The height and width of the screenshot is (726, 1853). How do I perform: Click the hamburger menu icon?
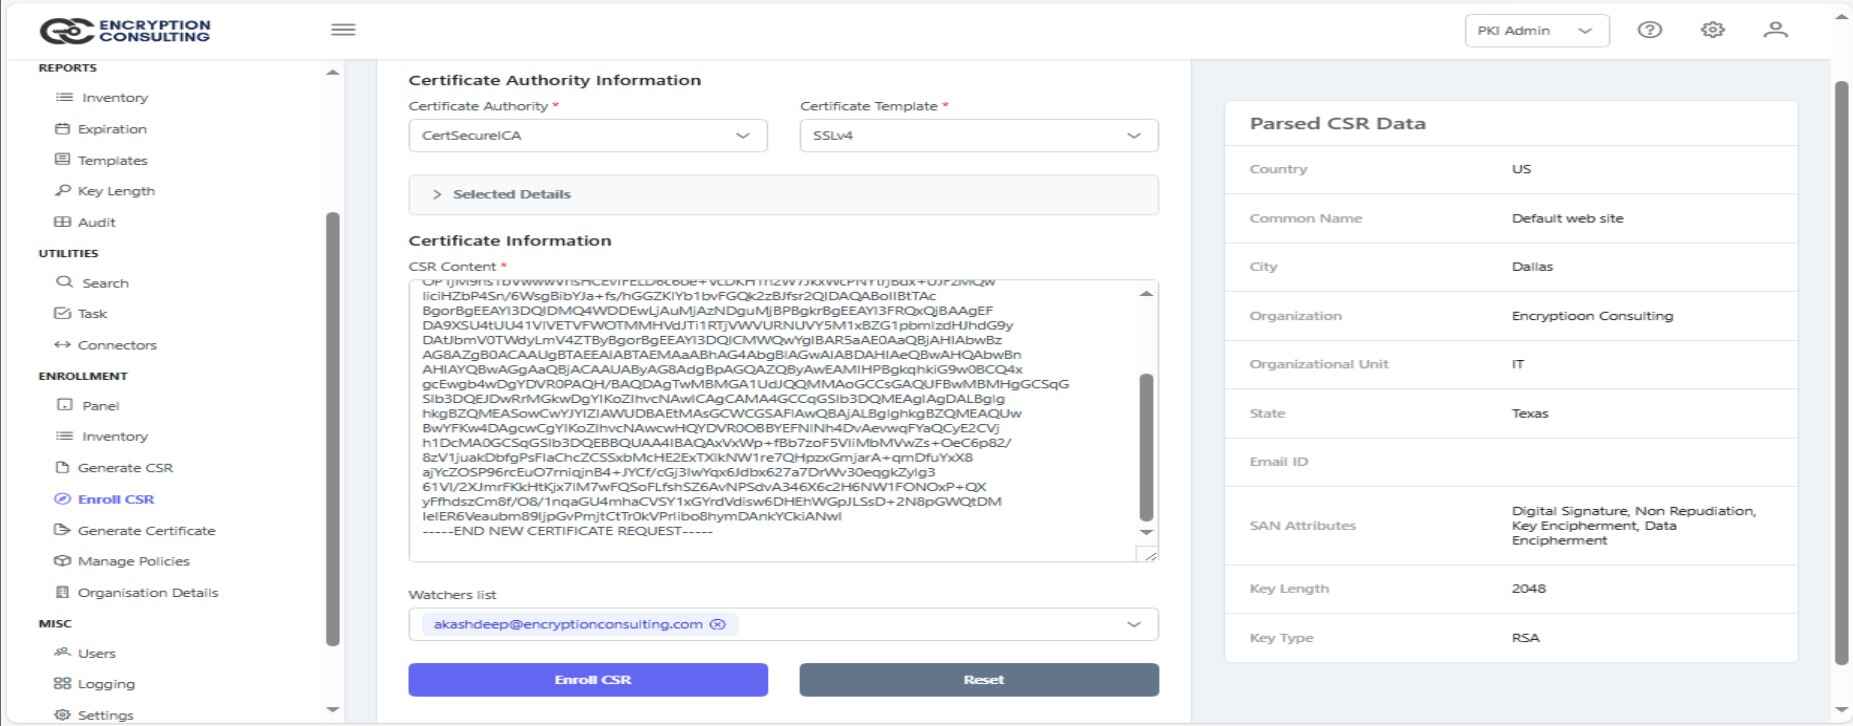coord(343,30)
